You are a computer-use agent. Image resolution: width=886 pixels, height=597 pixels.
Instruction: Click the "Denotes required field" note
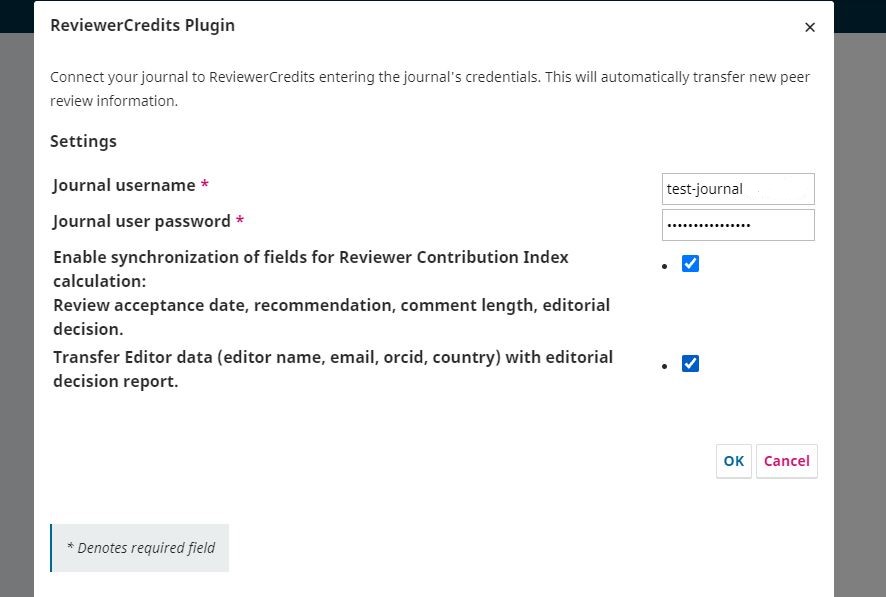pyautogui.click(x=140, y=548)
